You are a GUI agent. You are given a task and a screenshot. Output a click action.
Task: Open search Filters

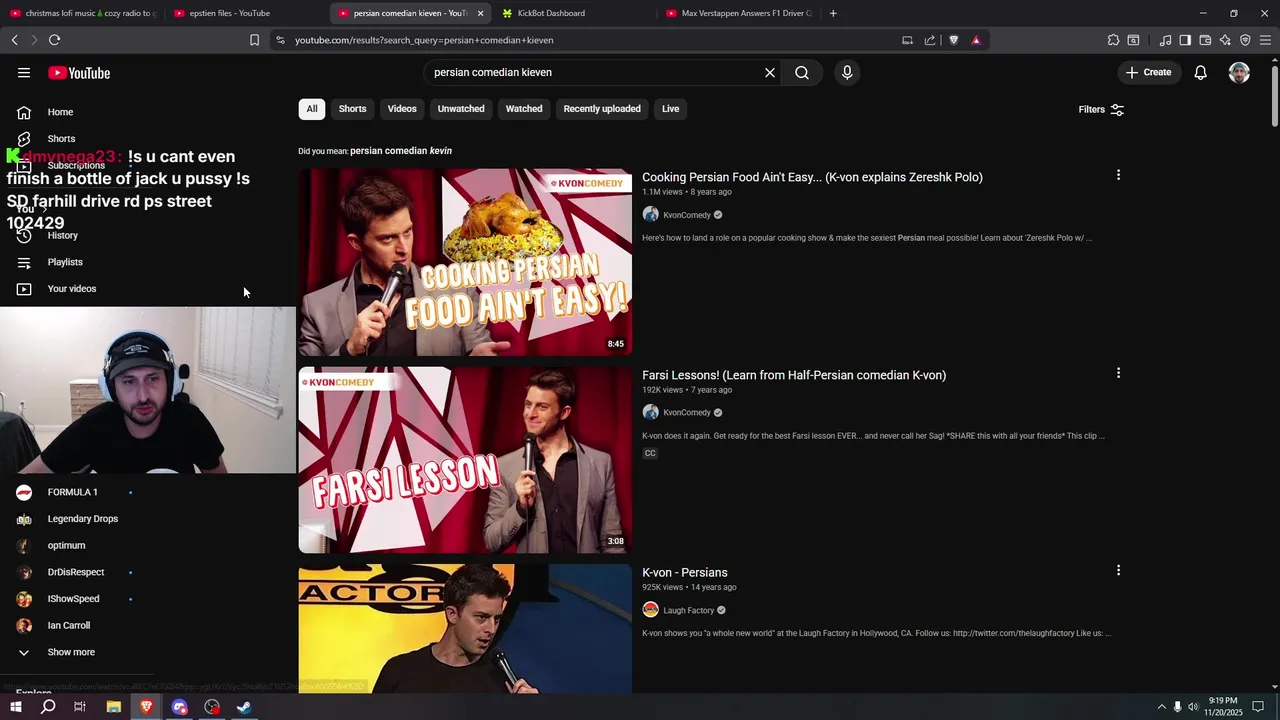[1101, 110]
